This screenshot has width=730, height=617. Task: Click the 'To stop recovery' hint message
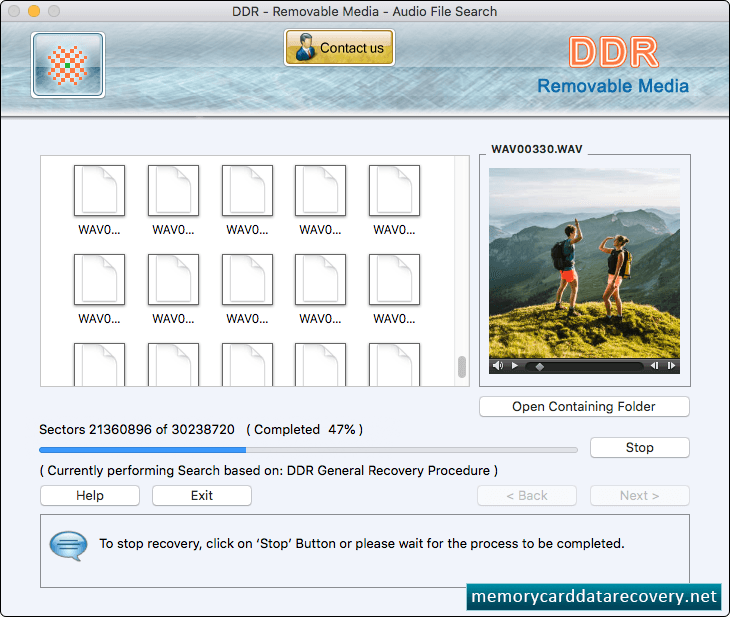point(362,543)
